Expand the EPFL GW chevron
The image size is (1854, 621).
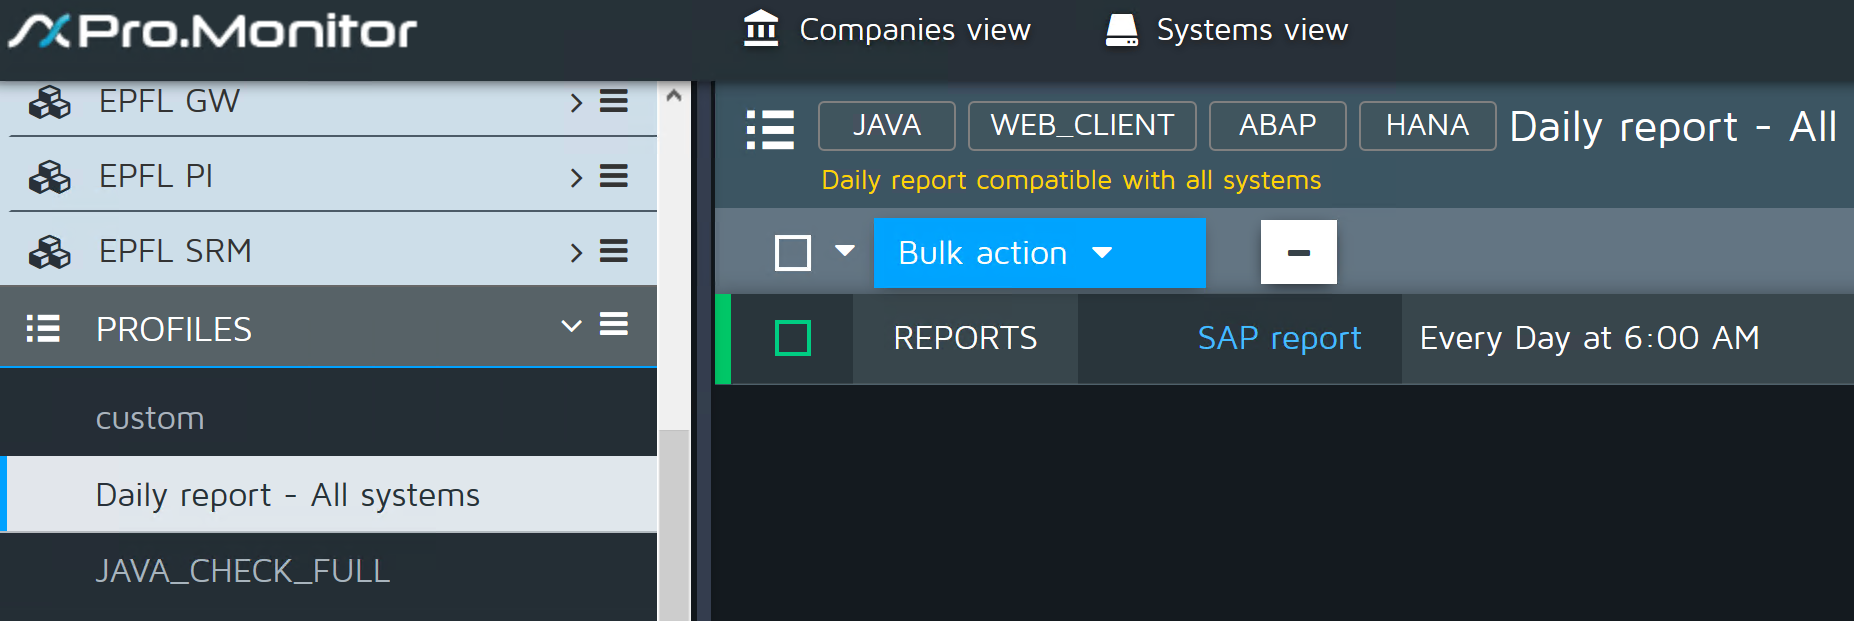(575, 102)
